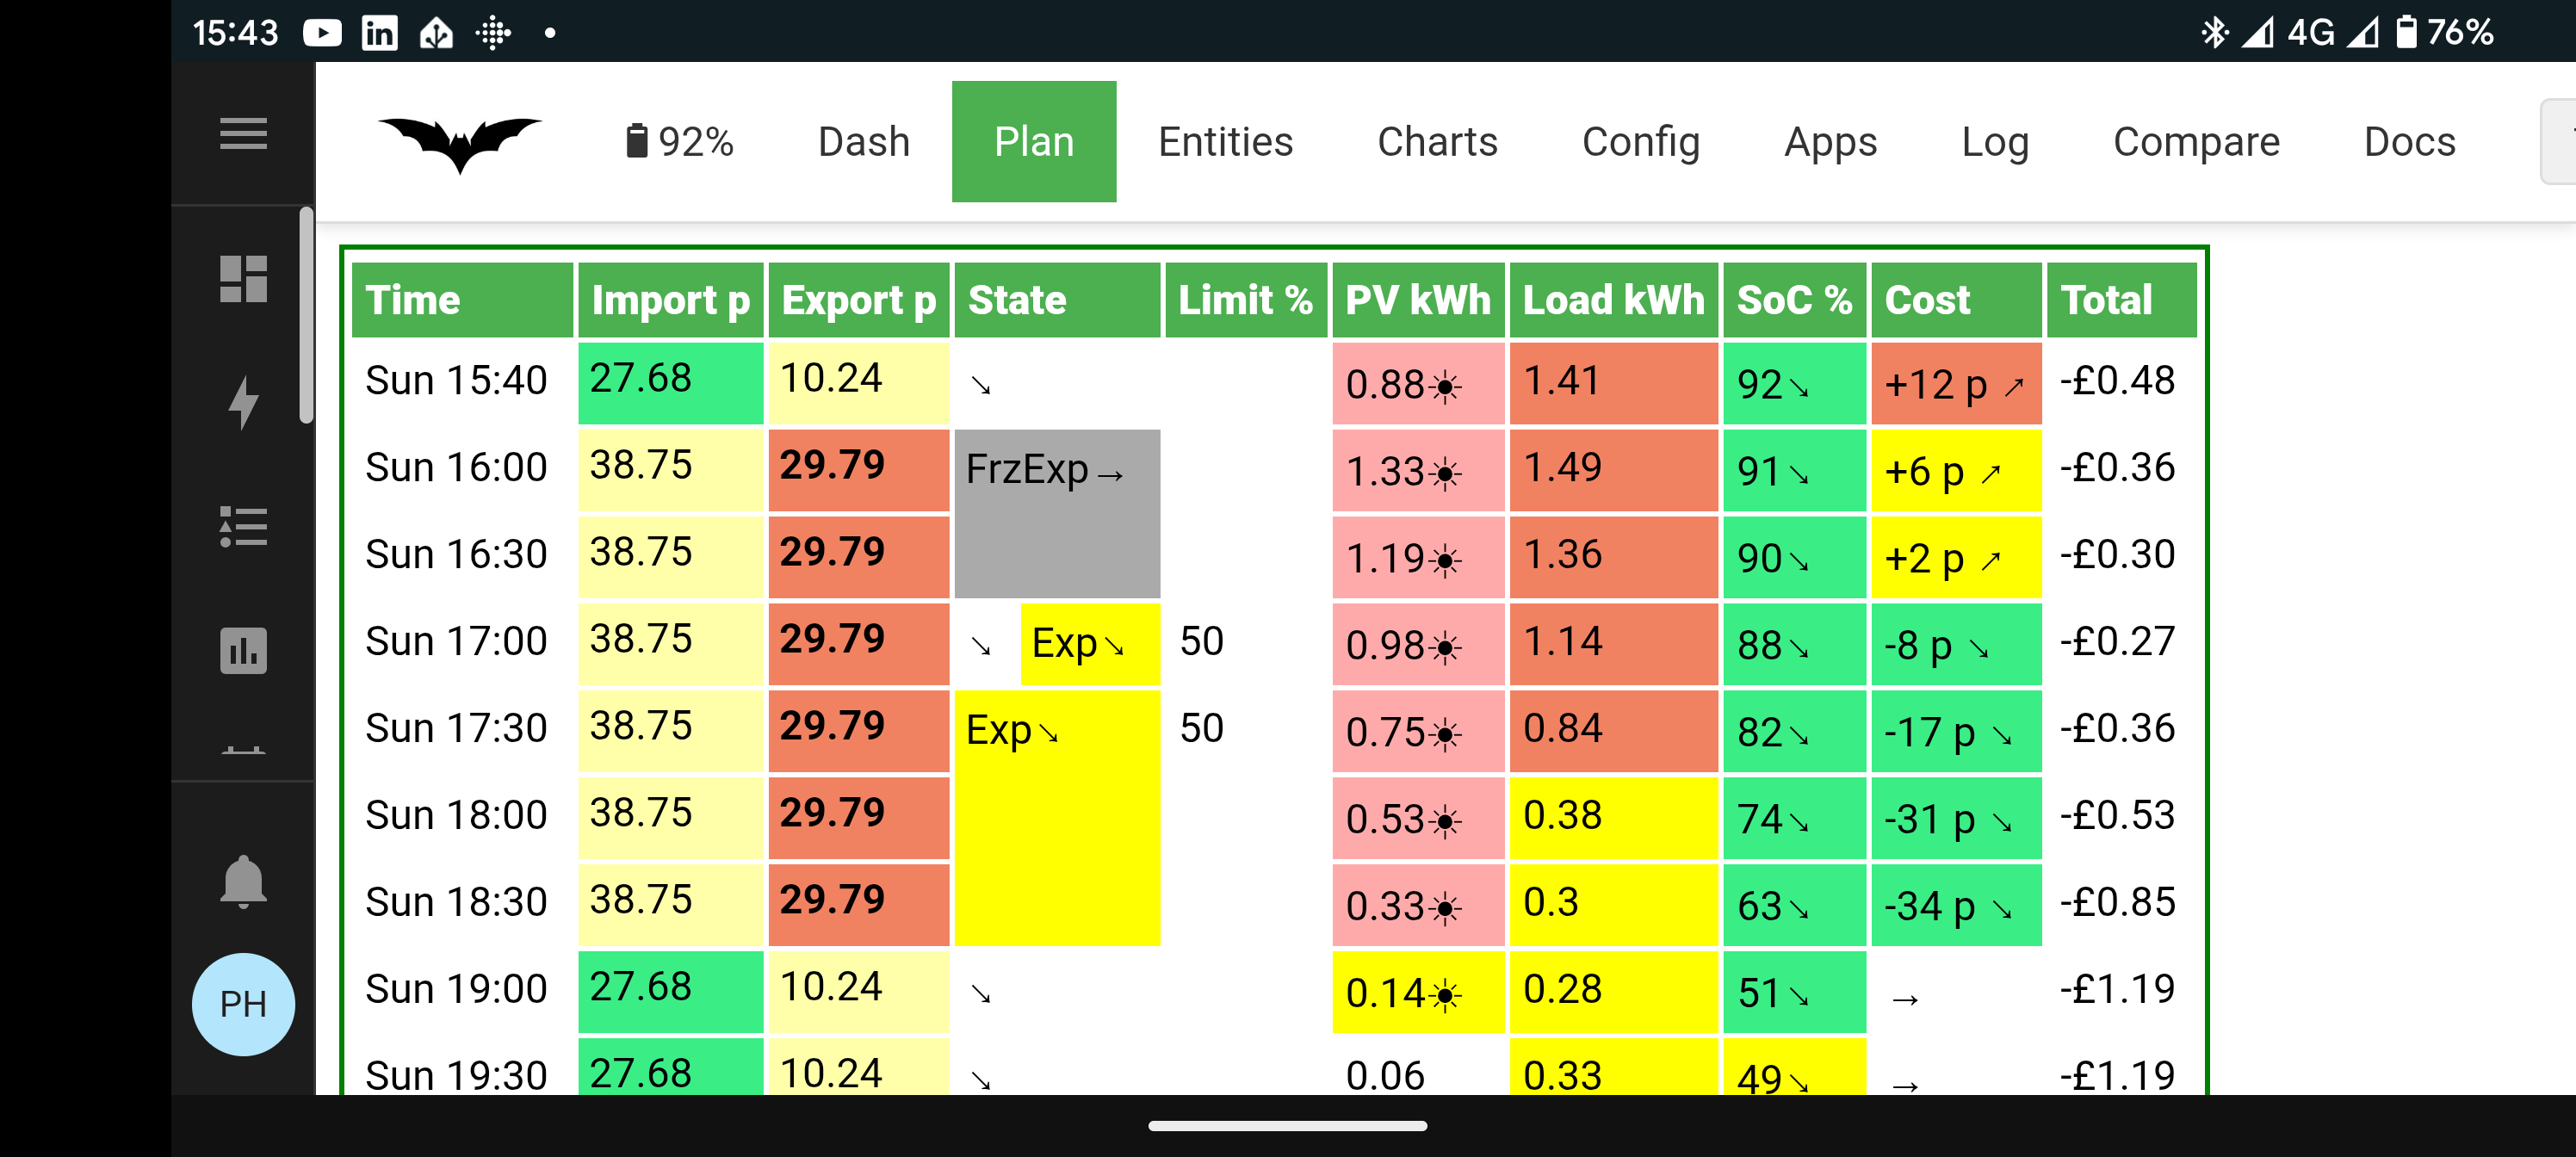Go to the Charts tab
The image size is (2576, 1157).
pos(1437,142)
